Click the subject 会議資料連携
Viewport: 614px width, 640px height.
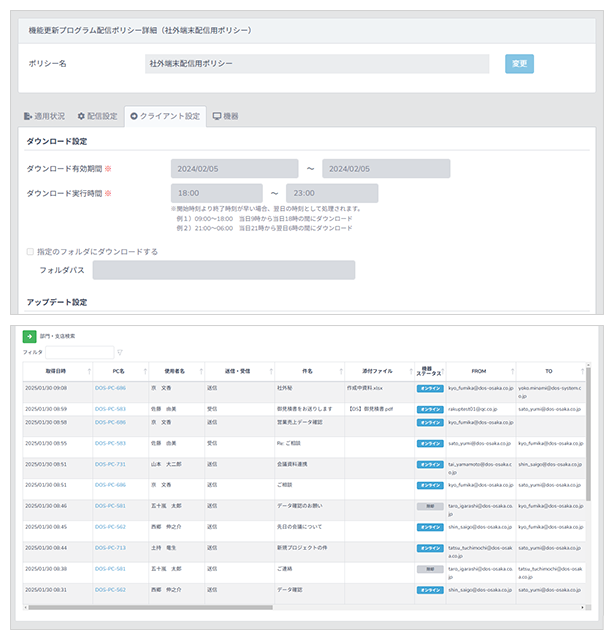292,464
